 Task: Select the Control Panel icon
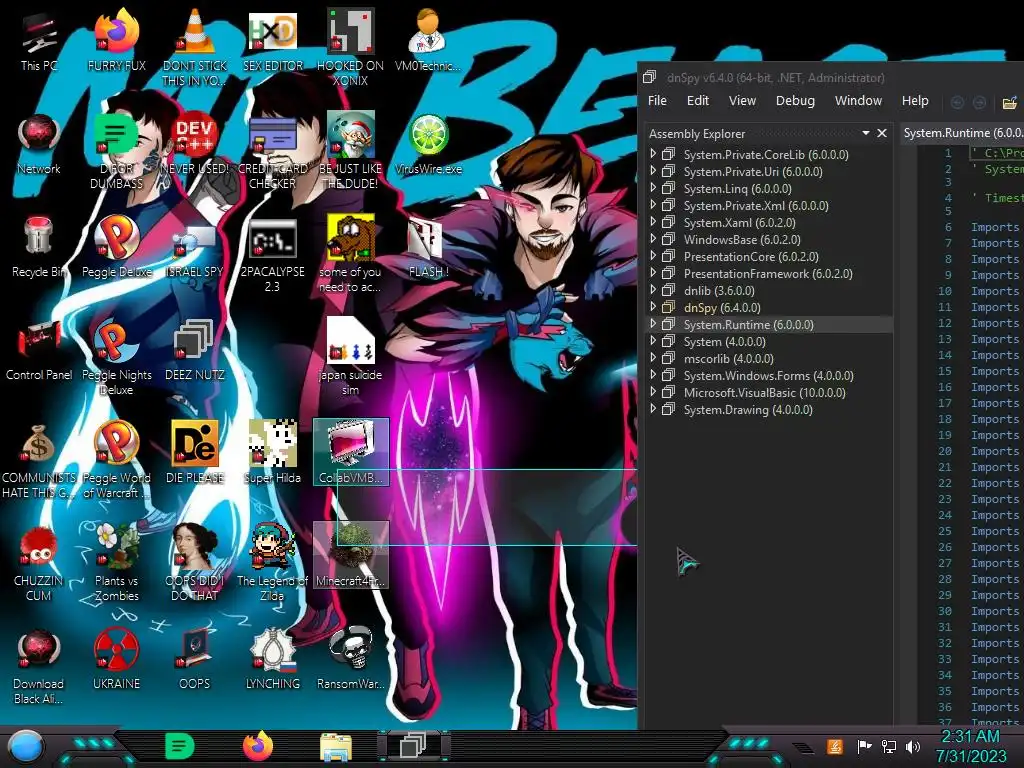(x=39, y=350)
